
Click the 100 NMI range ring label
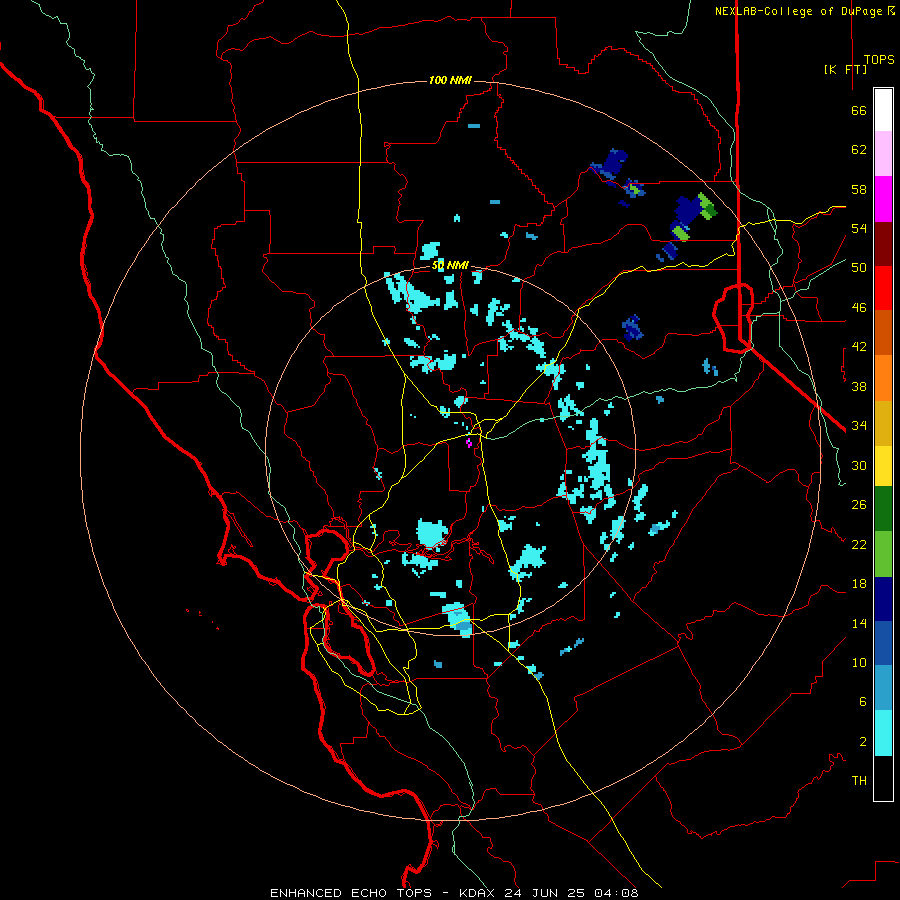pos(450,80)
